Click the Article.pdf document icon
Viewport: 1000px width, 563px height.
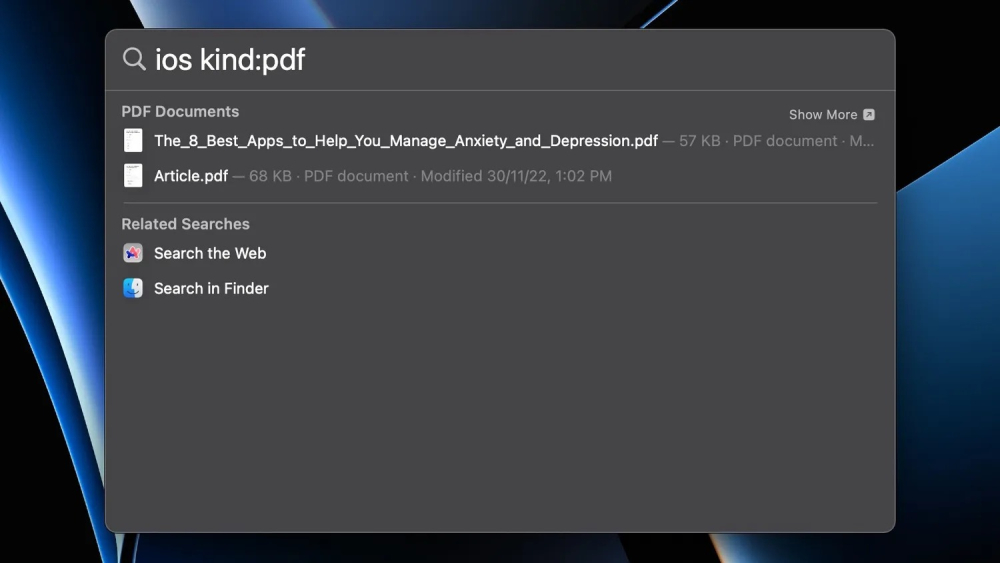pyautogui.click(x=133, y=176)
